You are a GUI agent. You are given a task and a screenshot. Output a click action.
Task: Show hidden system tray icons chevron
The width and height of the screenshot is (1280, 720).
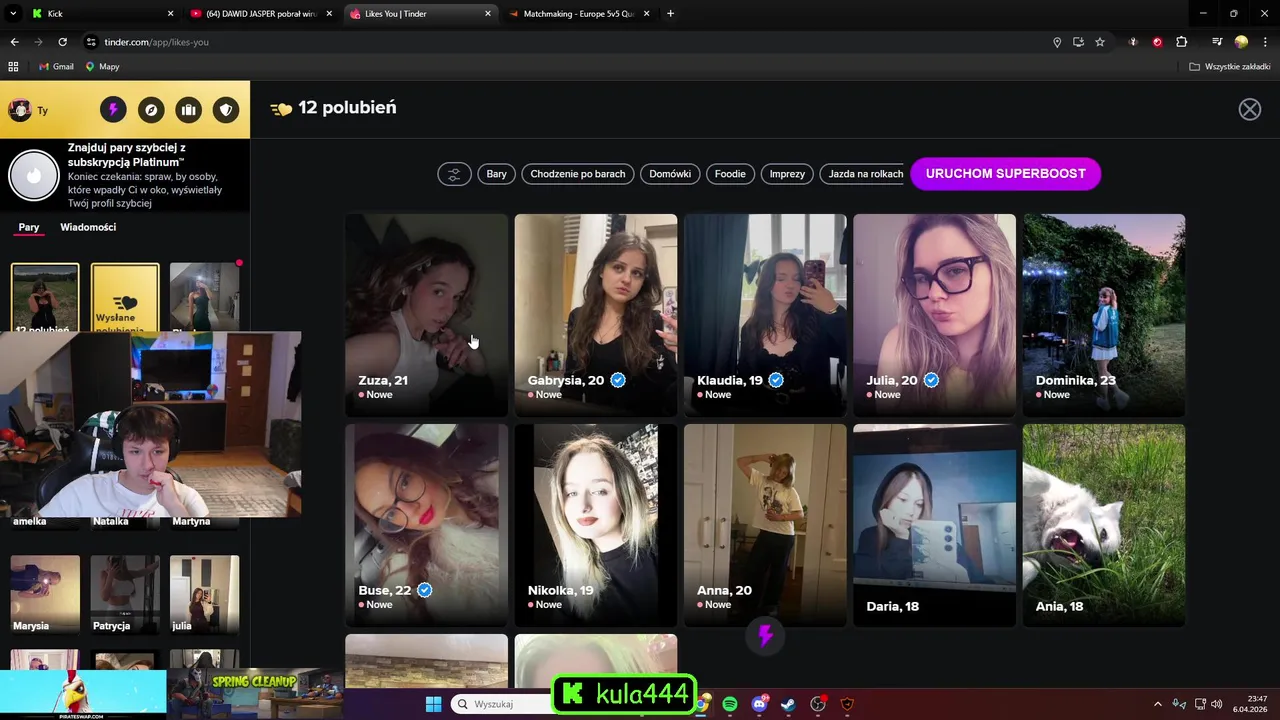pyautogui.click(x=1158, y=704)
